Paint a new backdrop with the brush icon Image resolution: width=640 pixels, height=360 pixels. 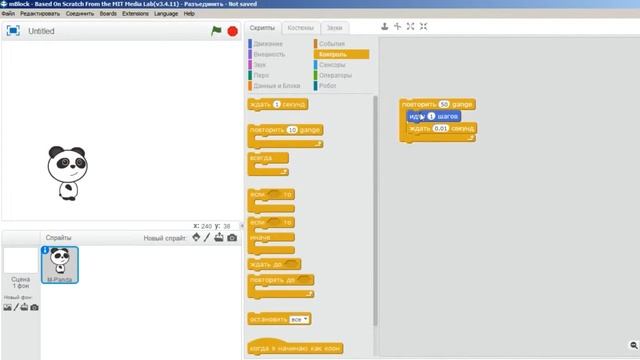coord(16,307)
